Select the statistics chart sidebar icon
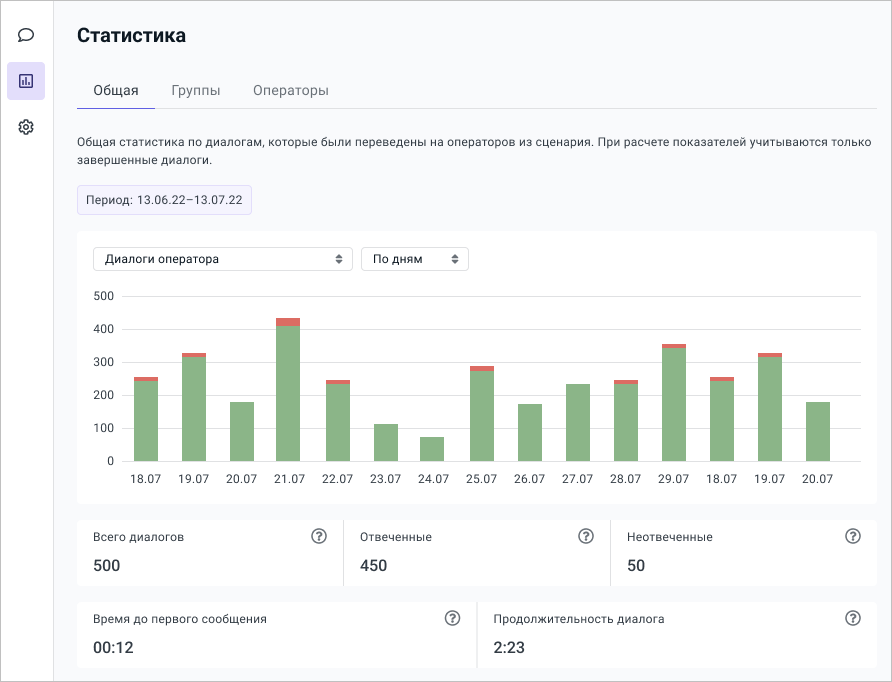This screenshot has width=892, height=682. click(26, 81)
